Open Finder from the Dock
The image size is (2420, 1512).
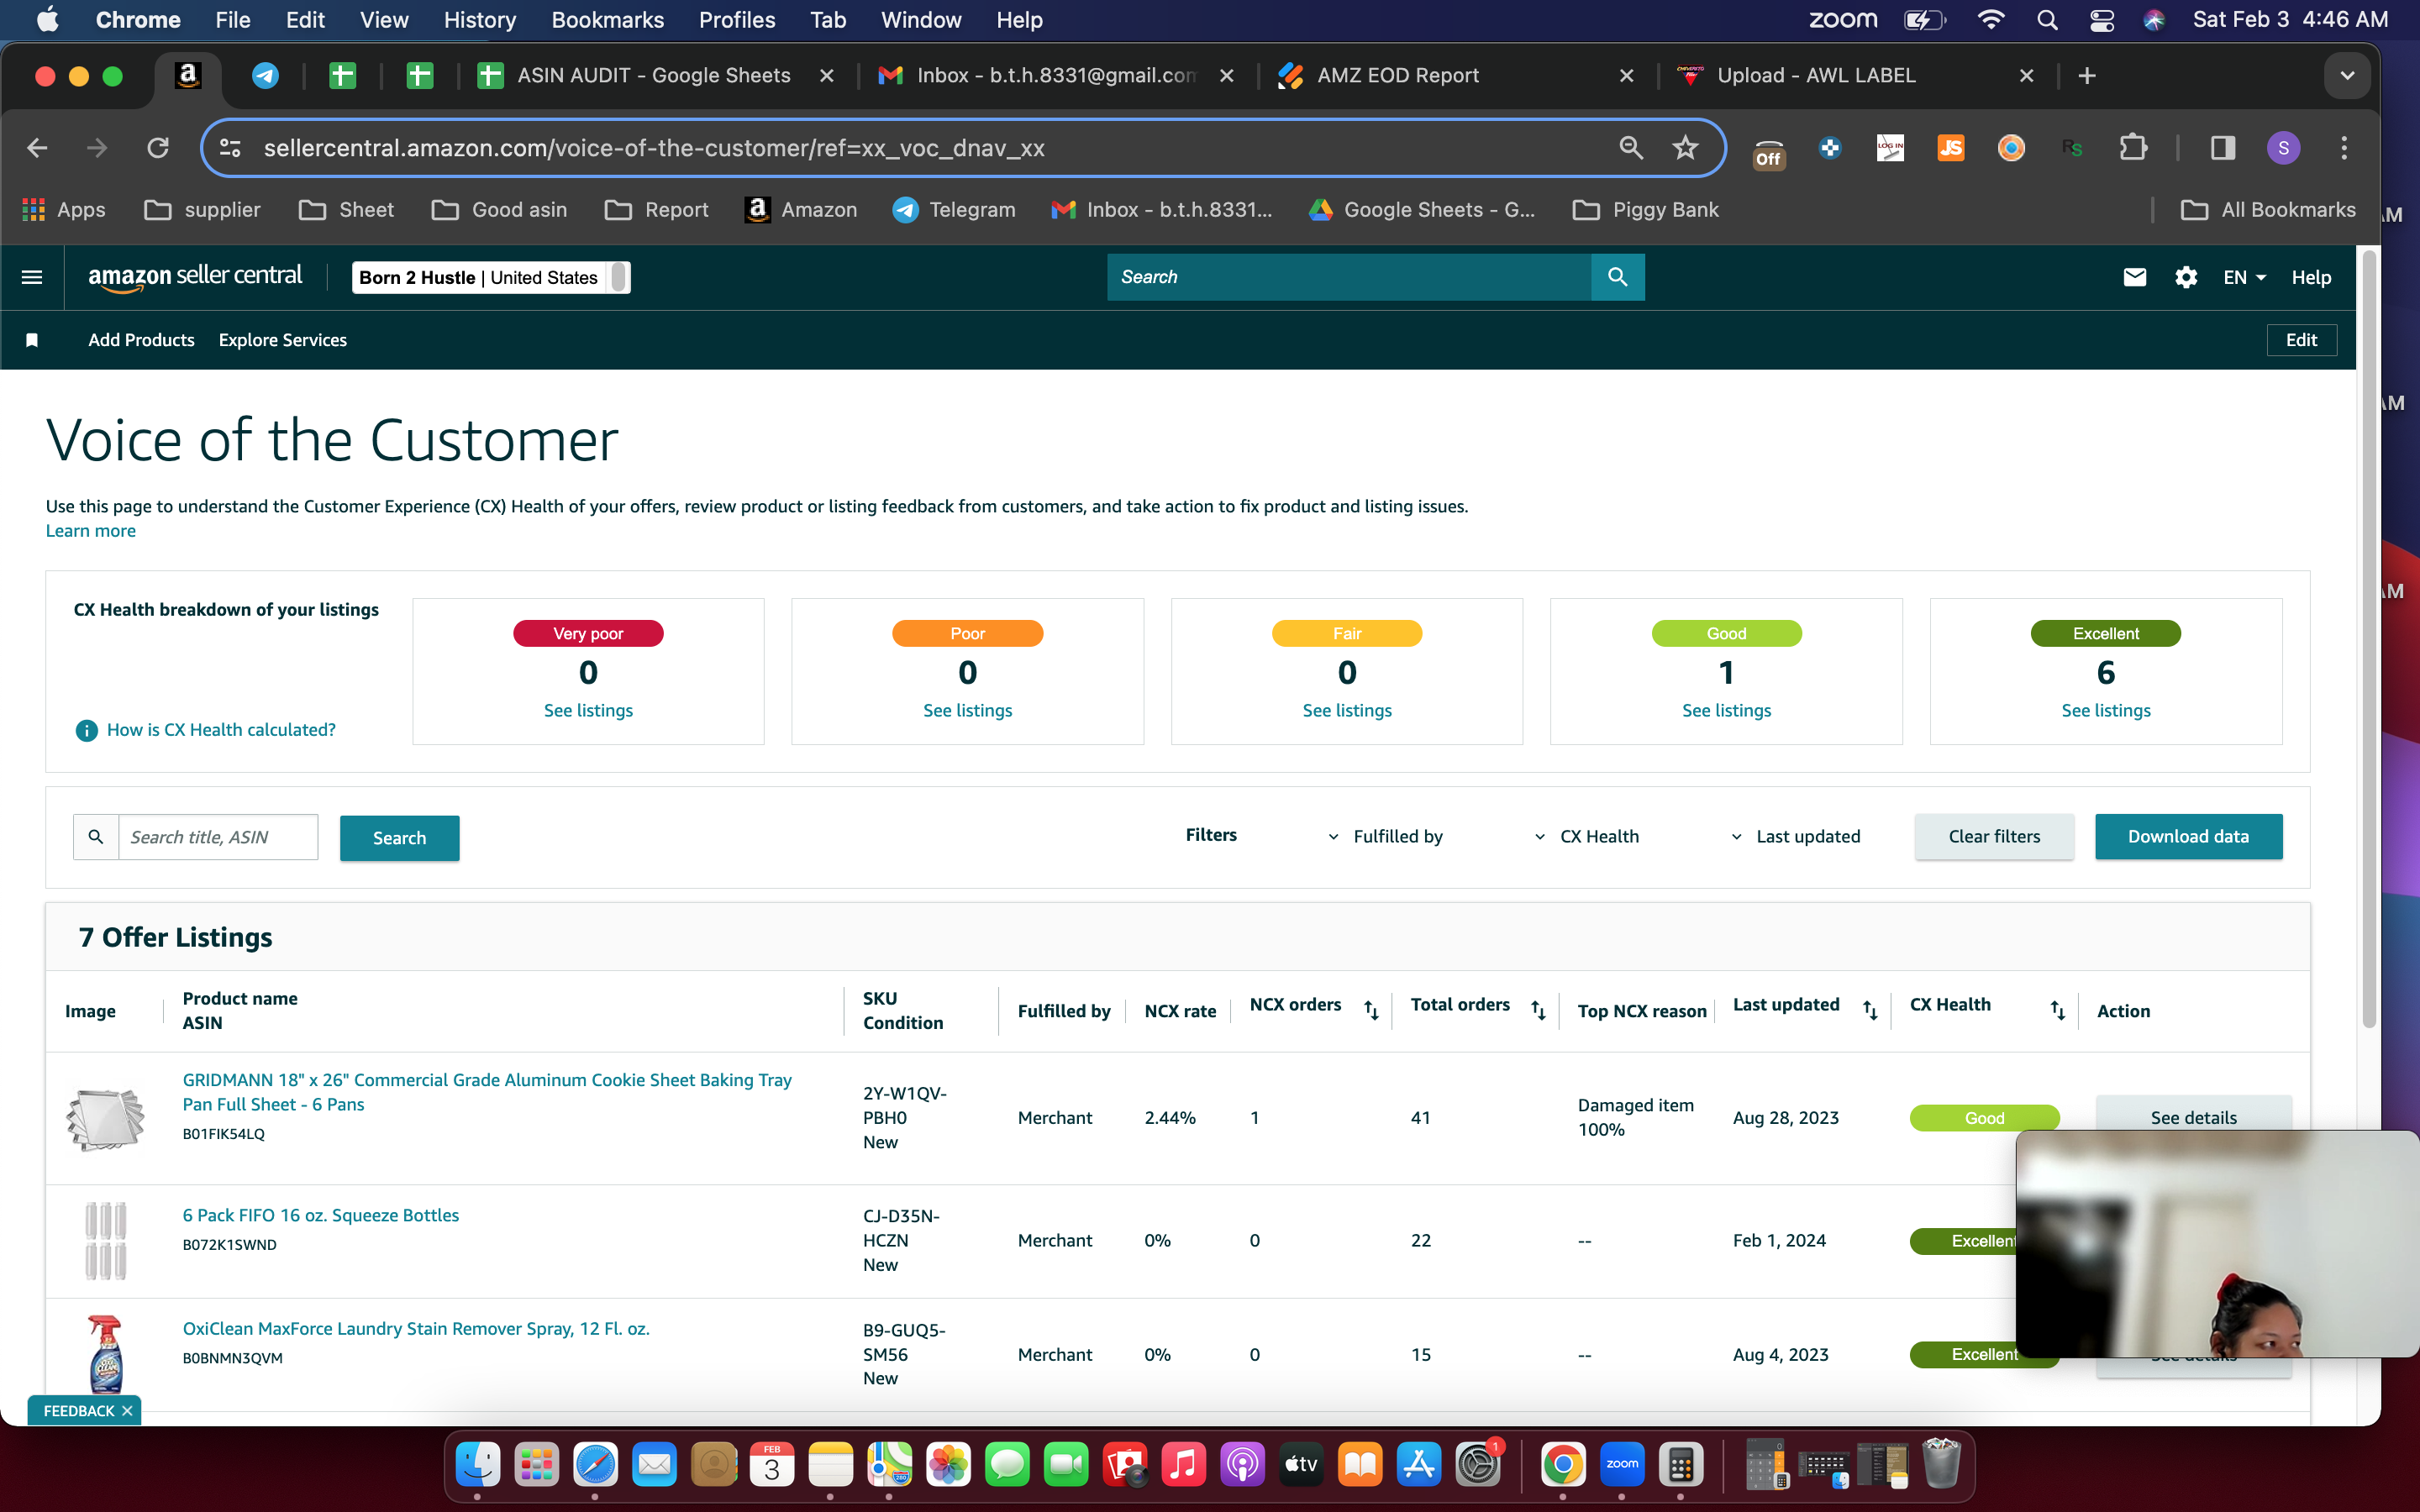477,1465
